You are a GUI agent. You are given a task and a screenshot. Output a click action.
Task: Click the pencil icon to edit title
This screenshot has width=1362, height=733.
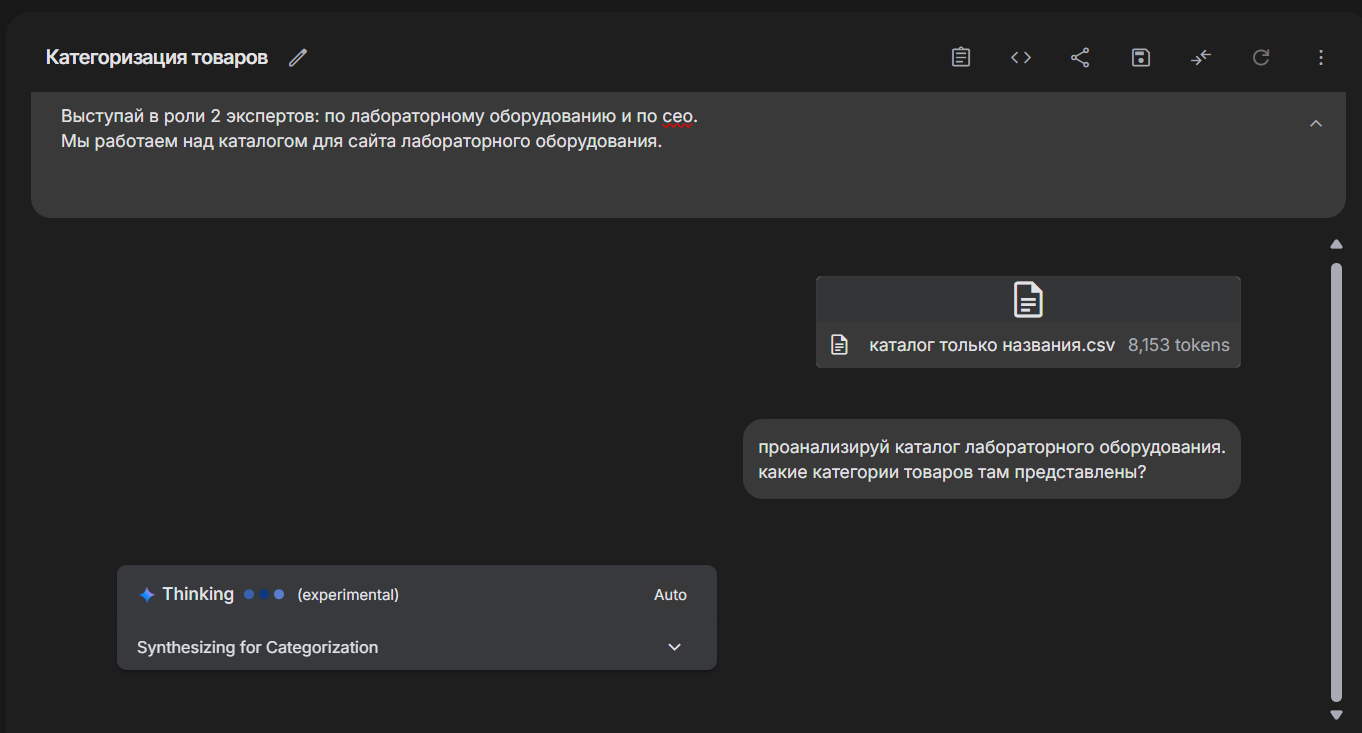tap(297, 58)
